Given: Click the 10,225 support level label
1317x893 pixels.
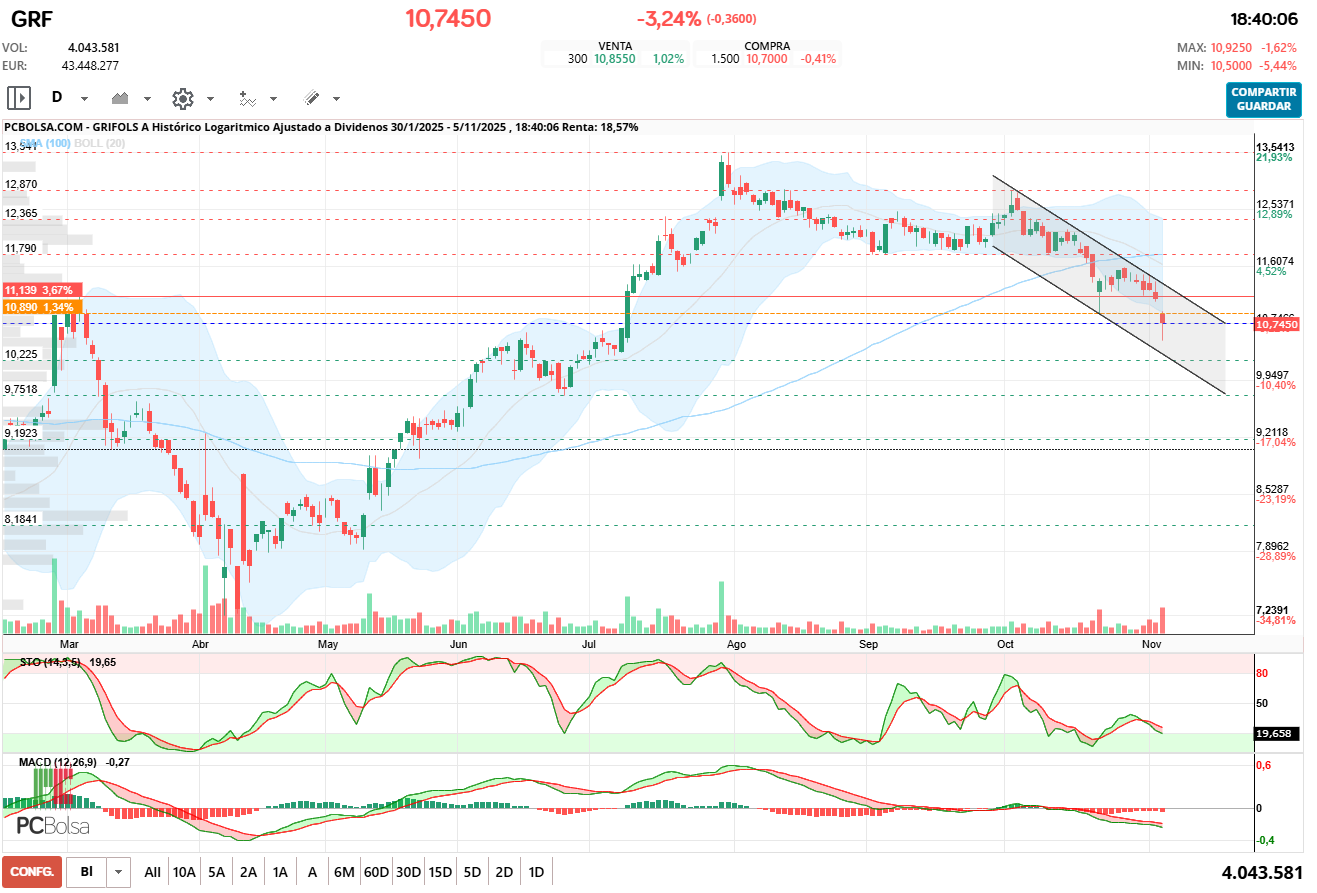Looking at the screenshot, I should tap(21, 354).
